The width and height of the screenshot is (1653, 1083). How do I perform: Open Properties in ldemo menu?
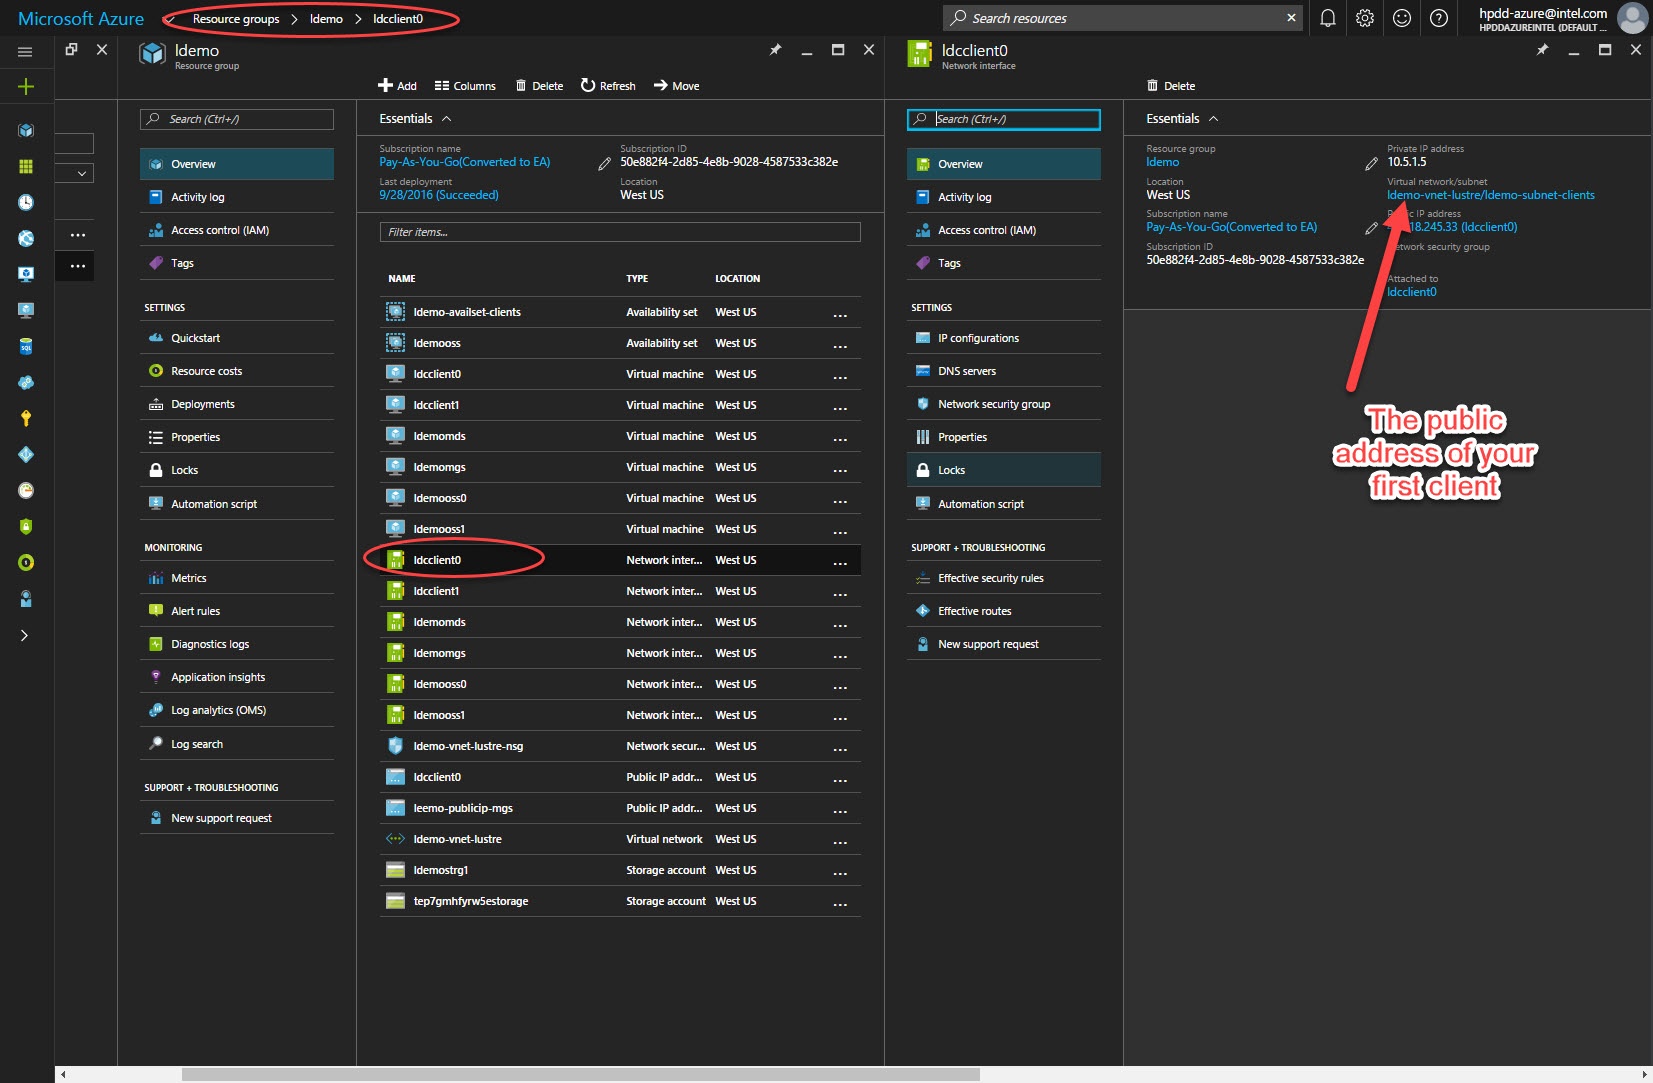point(237,437)
